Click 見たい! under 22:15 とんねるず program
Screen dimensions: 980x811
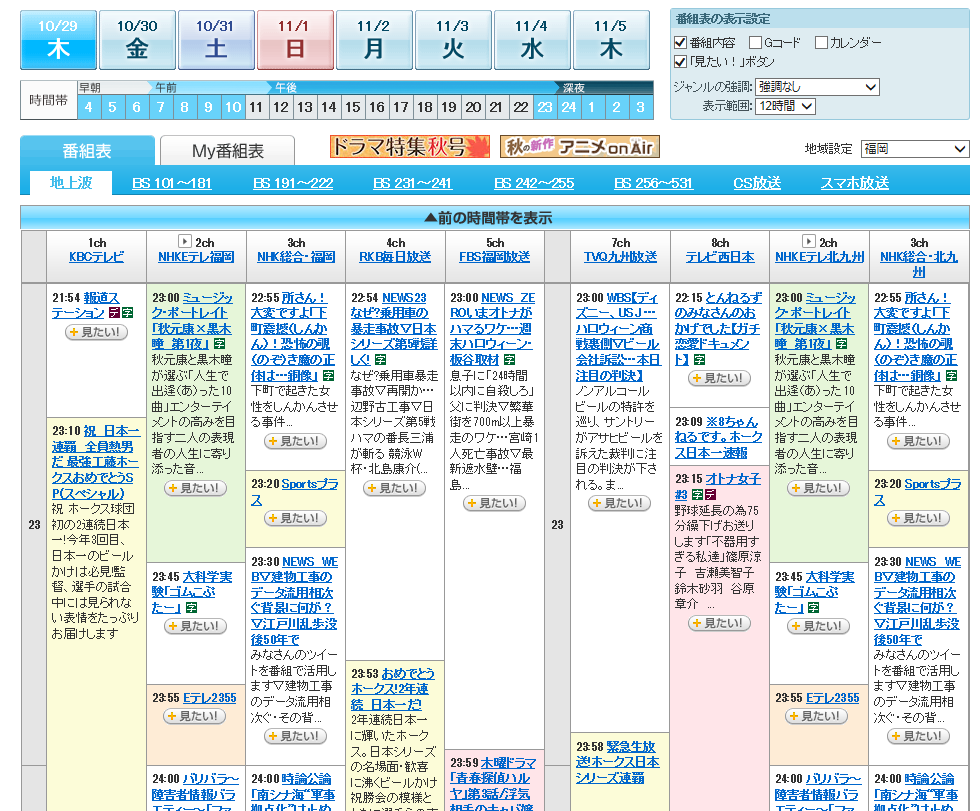pyautogui.click(x=719, y=378)
